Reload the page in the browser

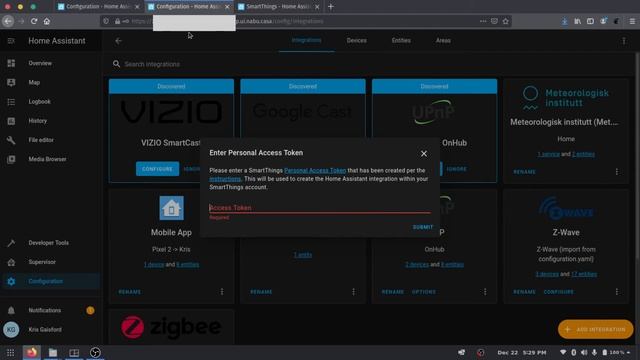click(34, 21)
